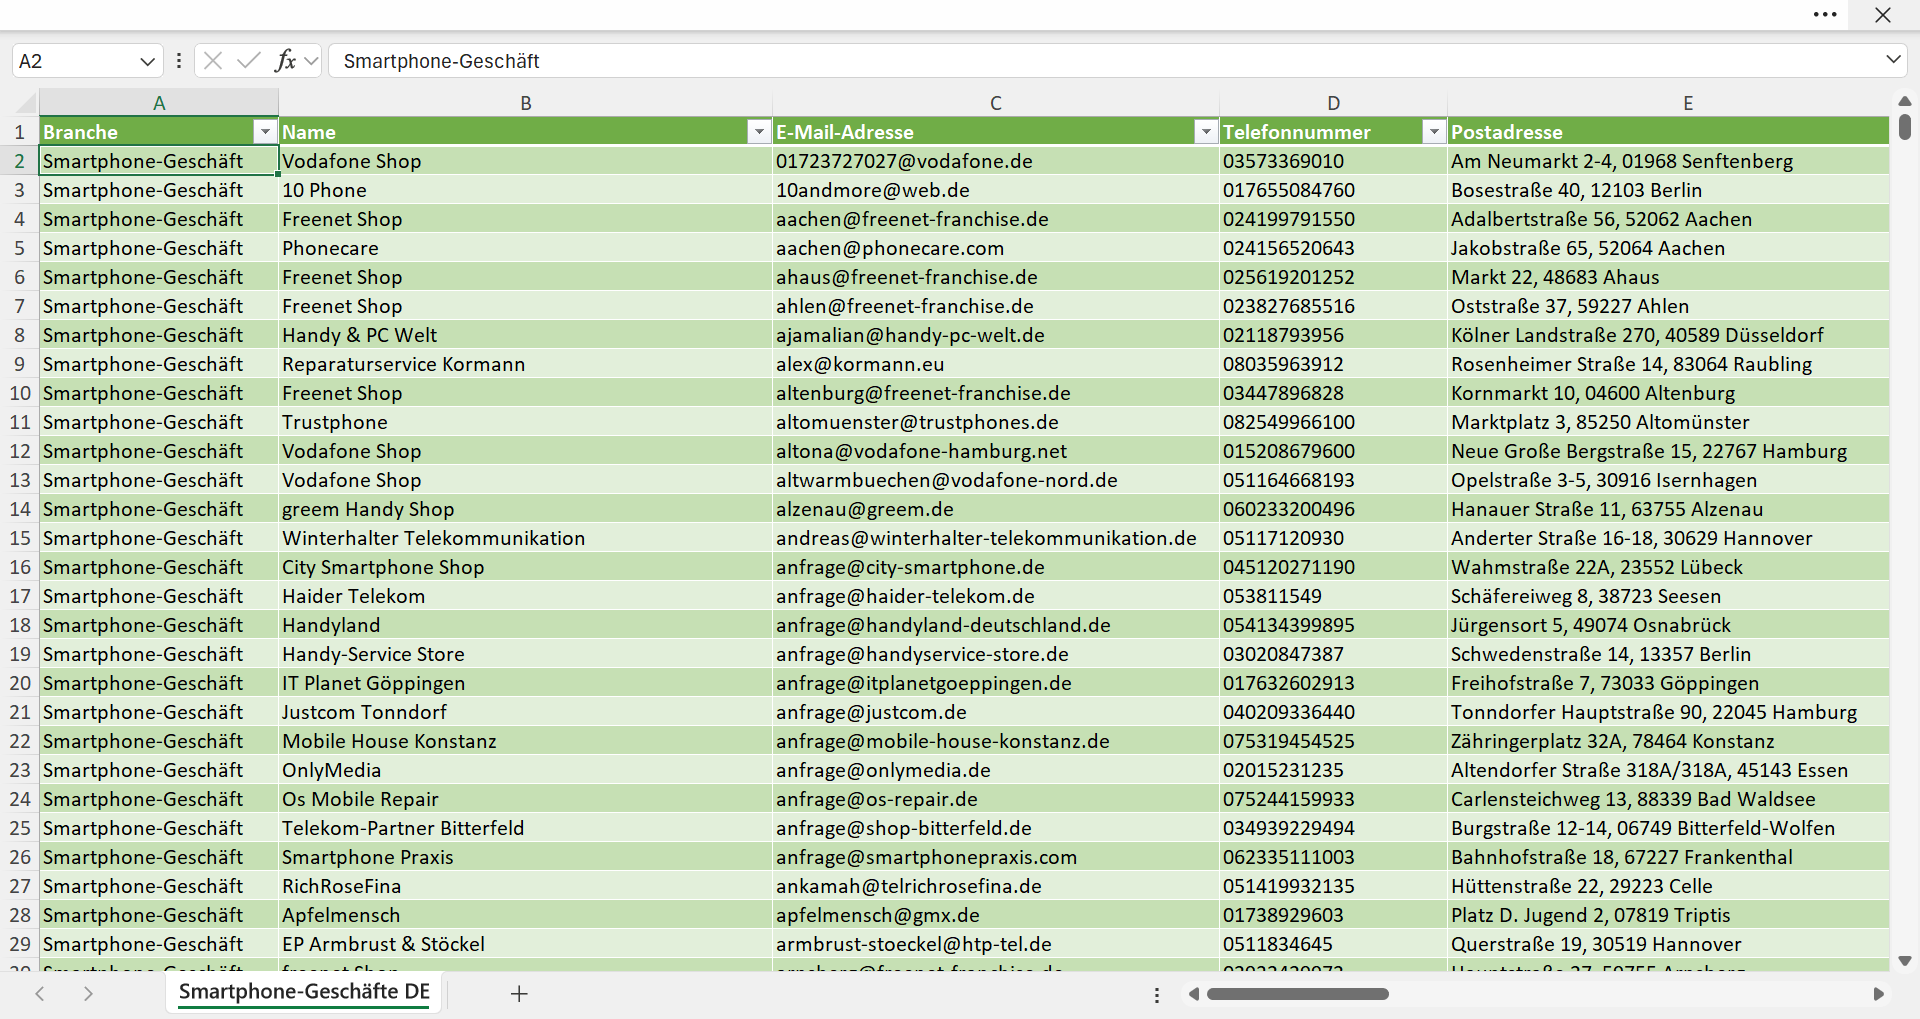1920x1019 pixels.
Task: Click the horizontal scrollbar thumb
Action: click(1298, 994)
